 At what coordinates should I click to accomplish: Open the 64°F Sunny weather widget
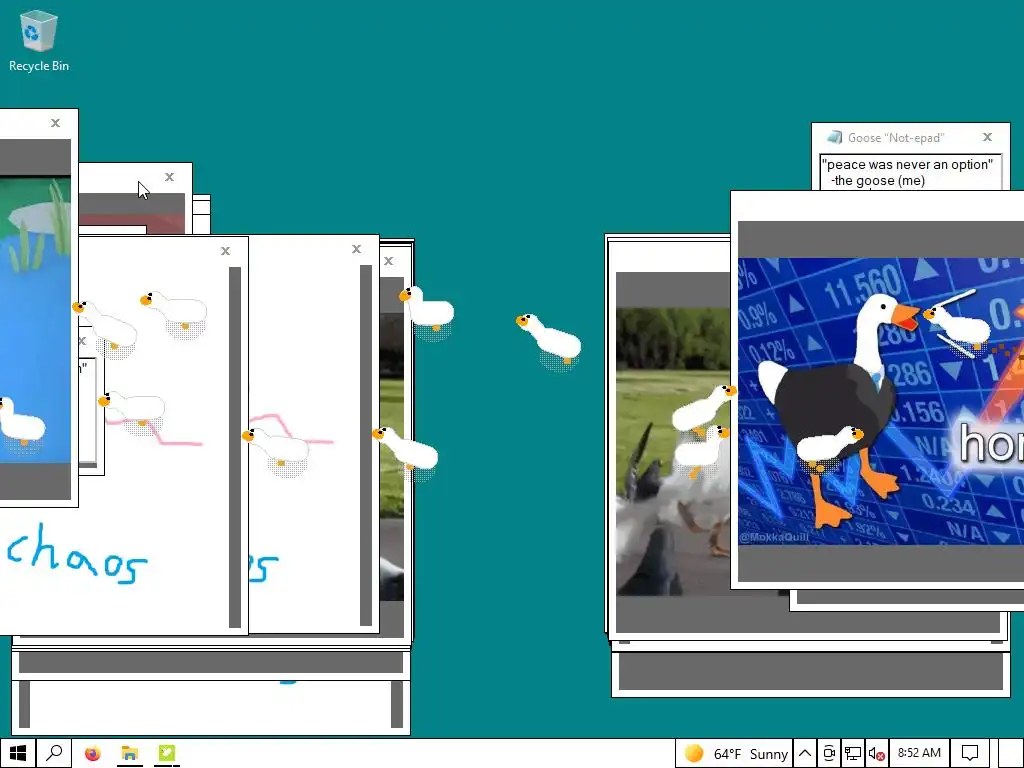pos(733,754)
